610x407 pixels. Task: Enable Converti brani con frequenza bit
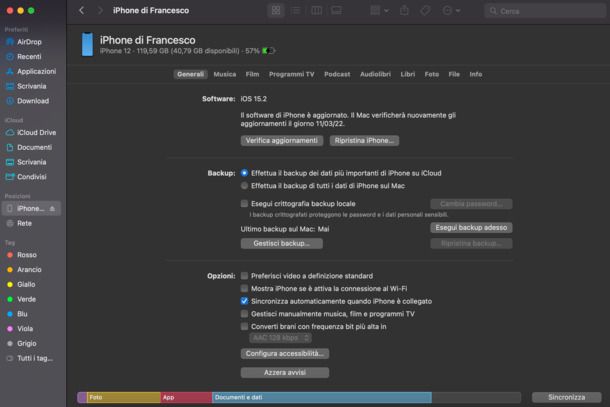244,326
